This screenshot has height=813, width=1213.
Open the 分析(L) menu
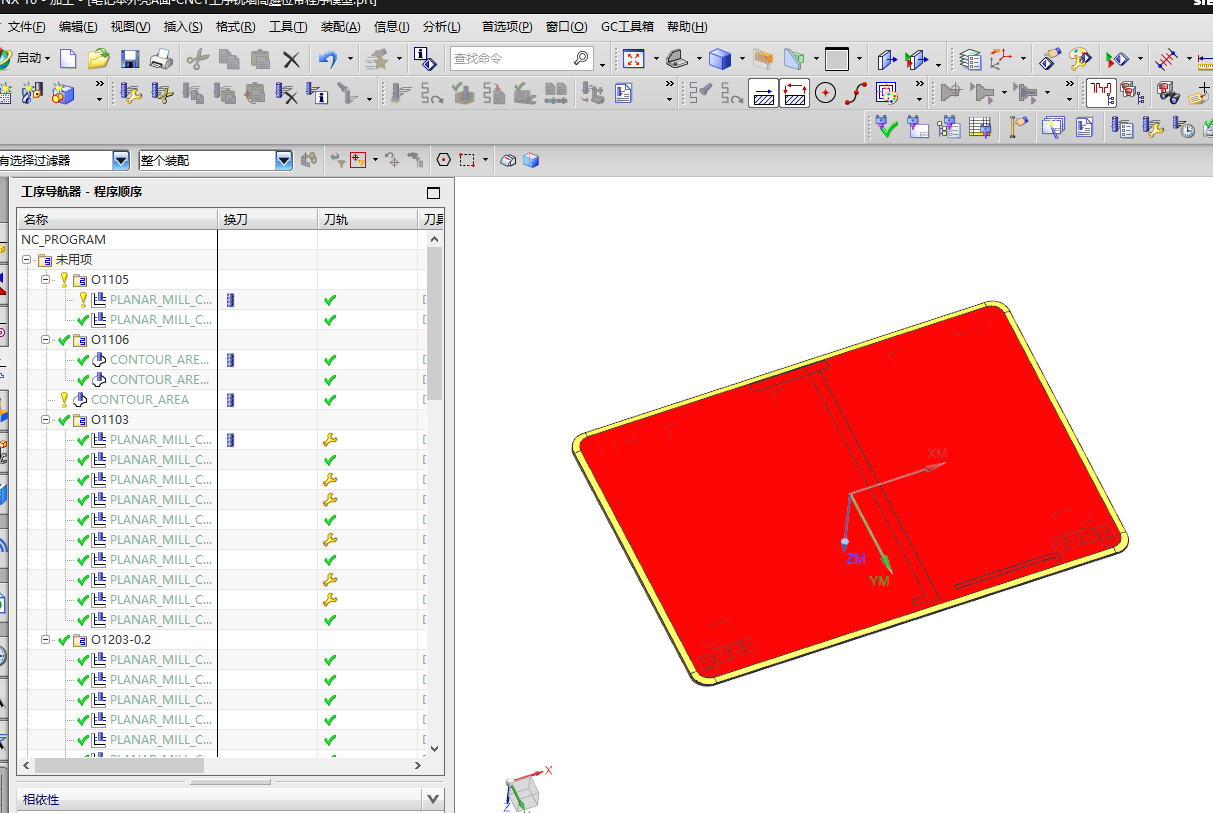441,27
